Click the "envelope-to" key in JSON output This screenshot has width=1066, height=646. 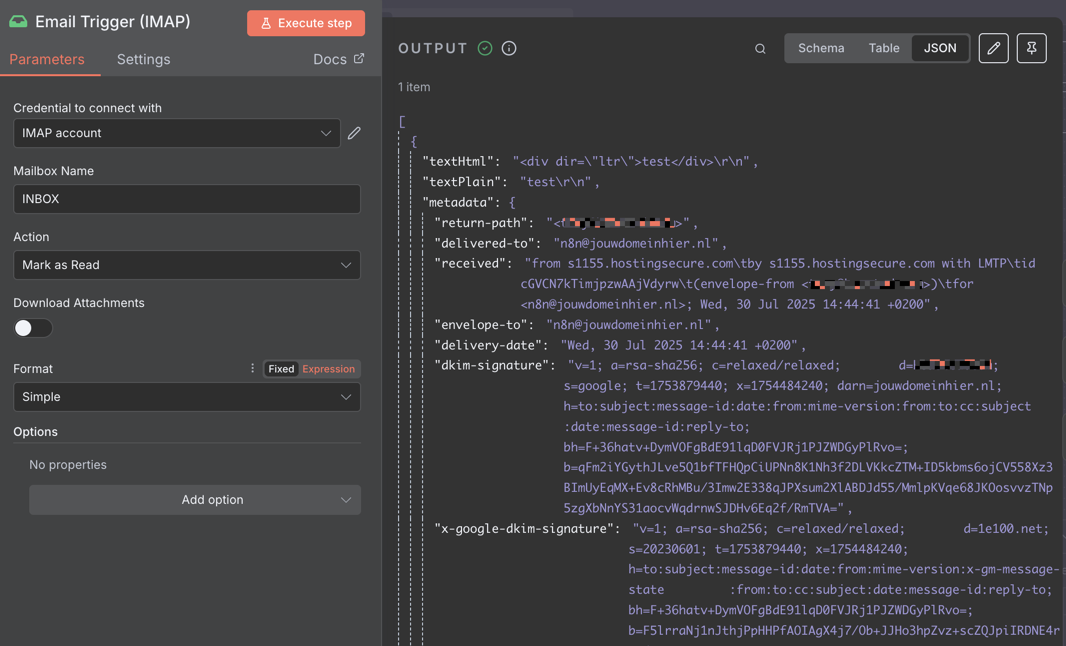[x=481, y=324]
